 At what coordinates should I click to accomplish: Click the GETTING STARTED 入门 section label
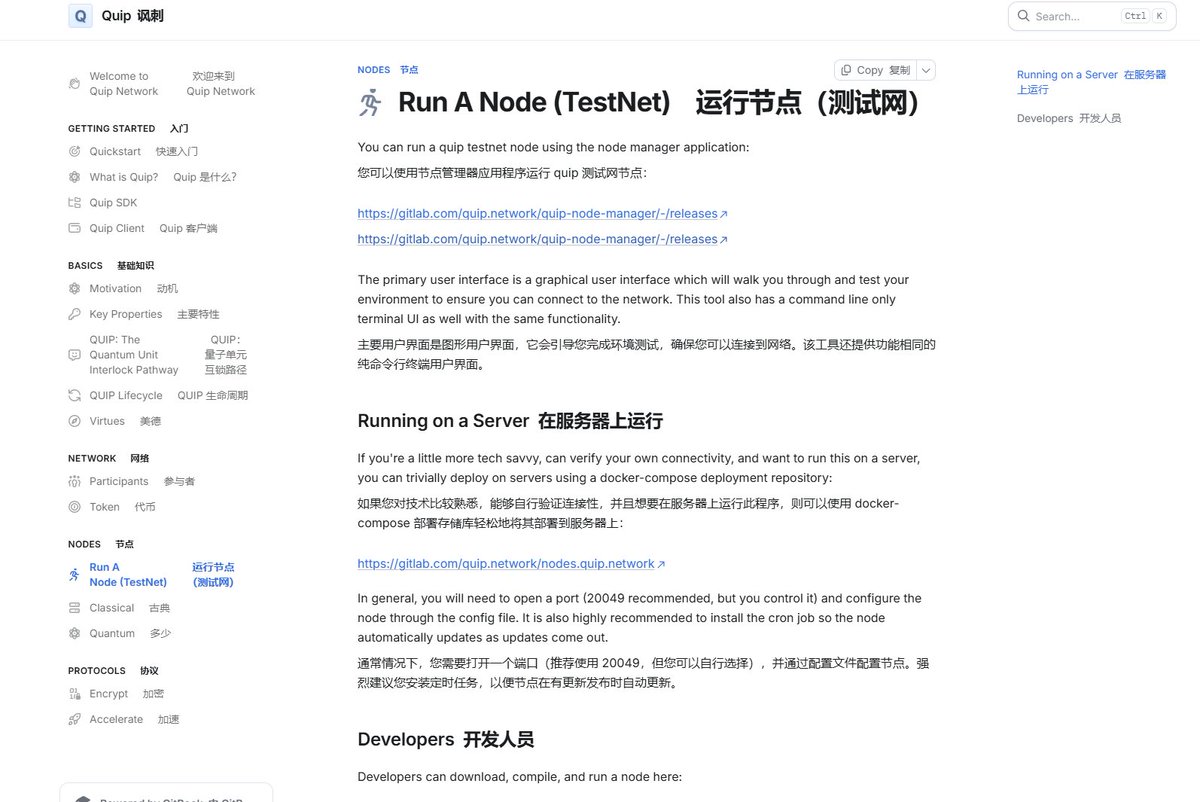click(128, 129)
